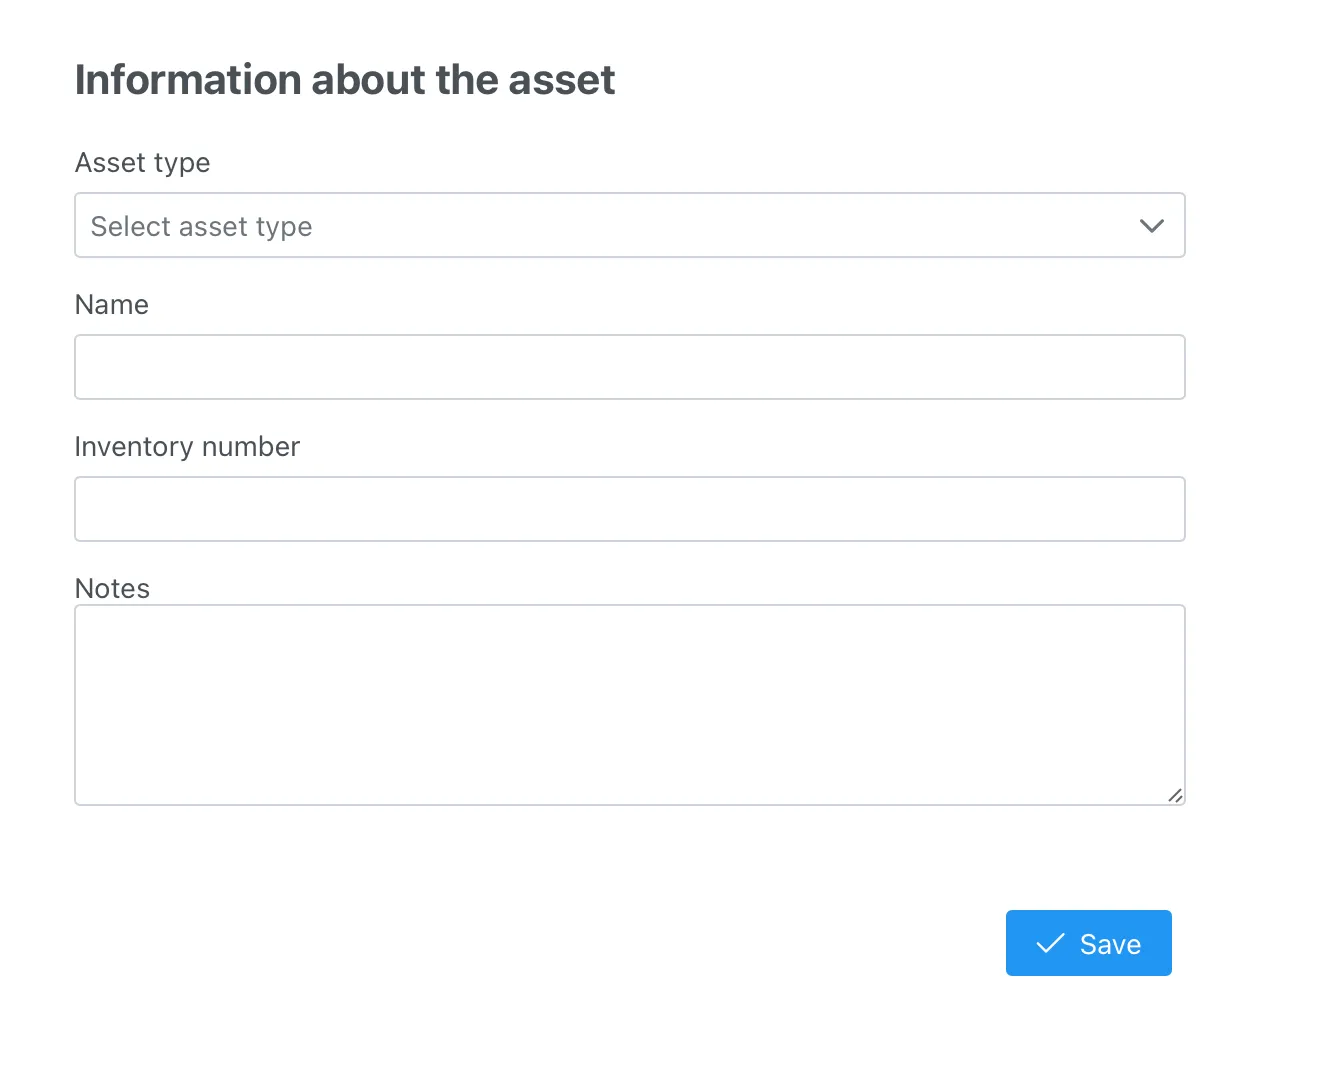This screenshot has width=1332, height=1084.
Task: Click the chevron arrow in Asset type dropdown
Action: pos(1151,226)
